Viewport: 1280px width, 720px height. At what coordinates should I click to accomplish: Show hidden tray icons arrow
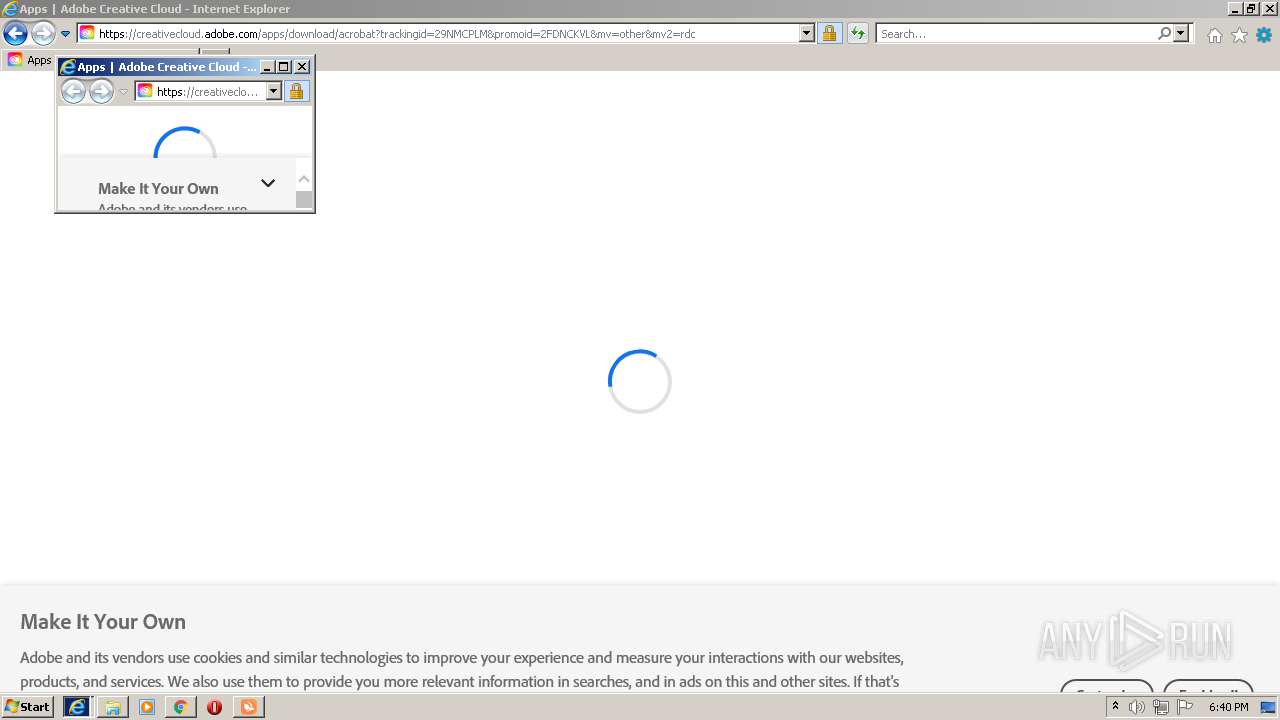coord(1115,707)
